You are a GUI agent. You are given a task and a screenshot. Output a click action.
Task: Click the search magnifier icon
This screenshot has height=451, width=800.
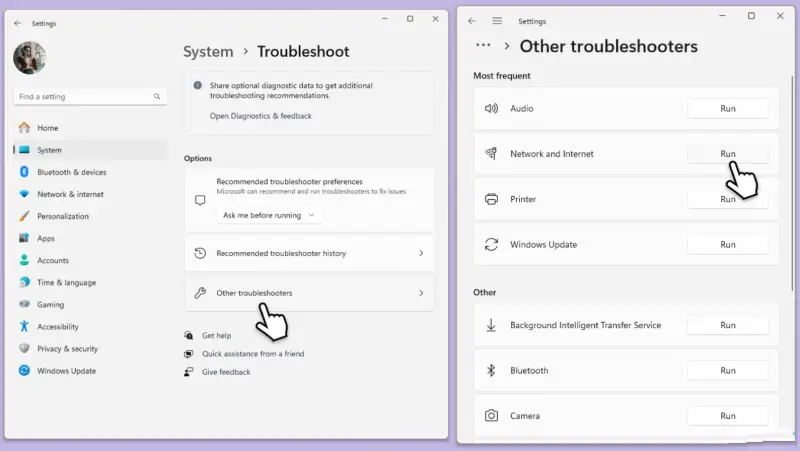(157, 96)
